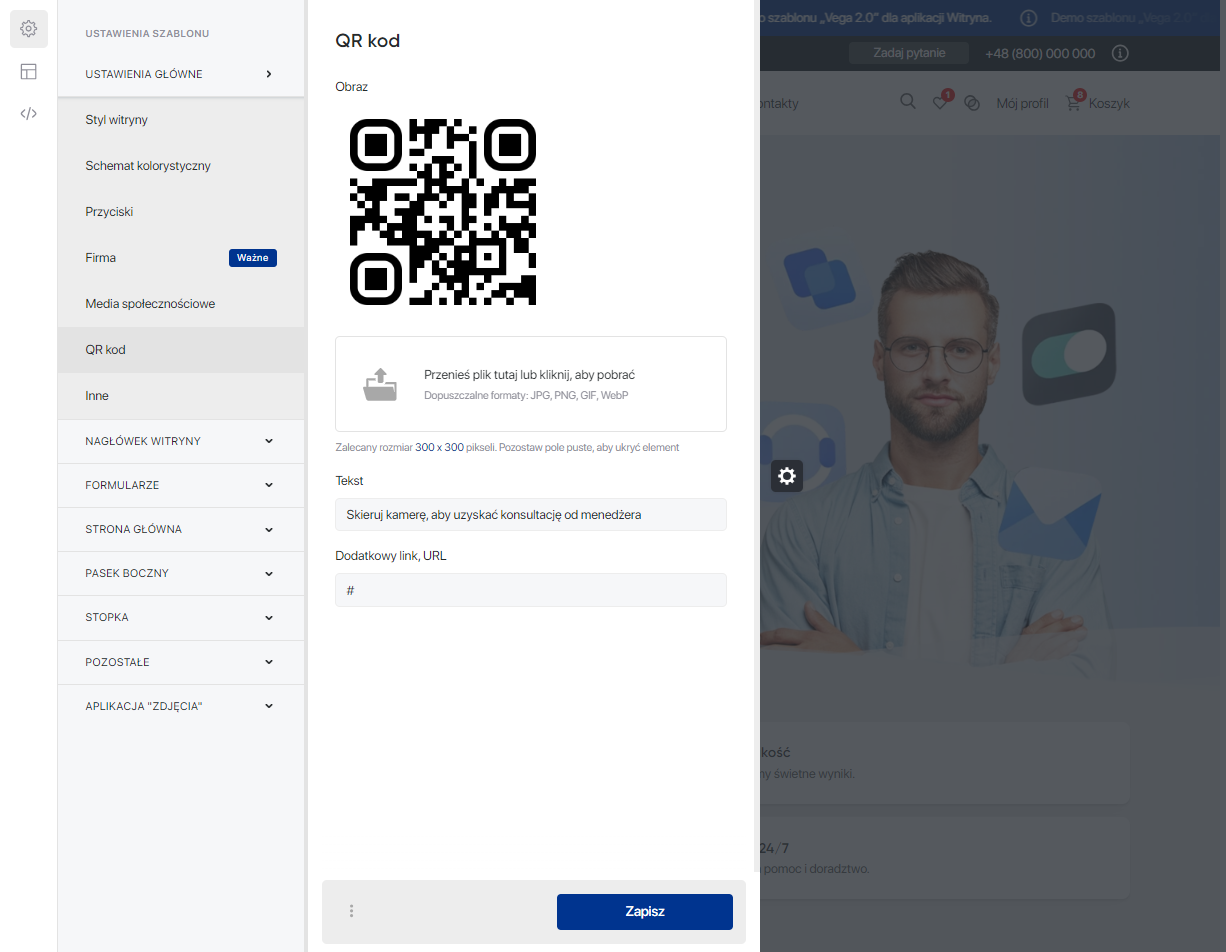This screenshot has height=952, width=1226.
Task: Open the settings gear in the far-left sidebar
Action: (x=28, y=28)
